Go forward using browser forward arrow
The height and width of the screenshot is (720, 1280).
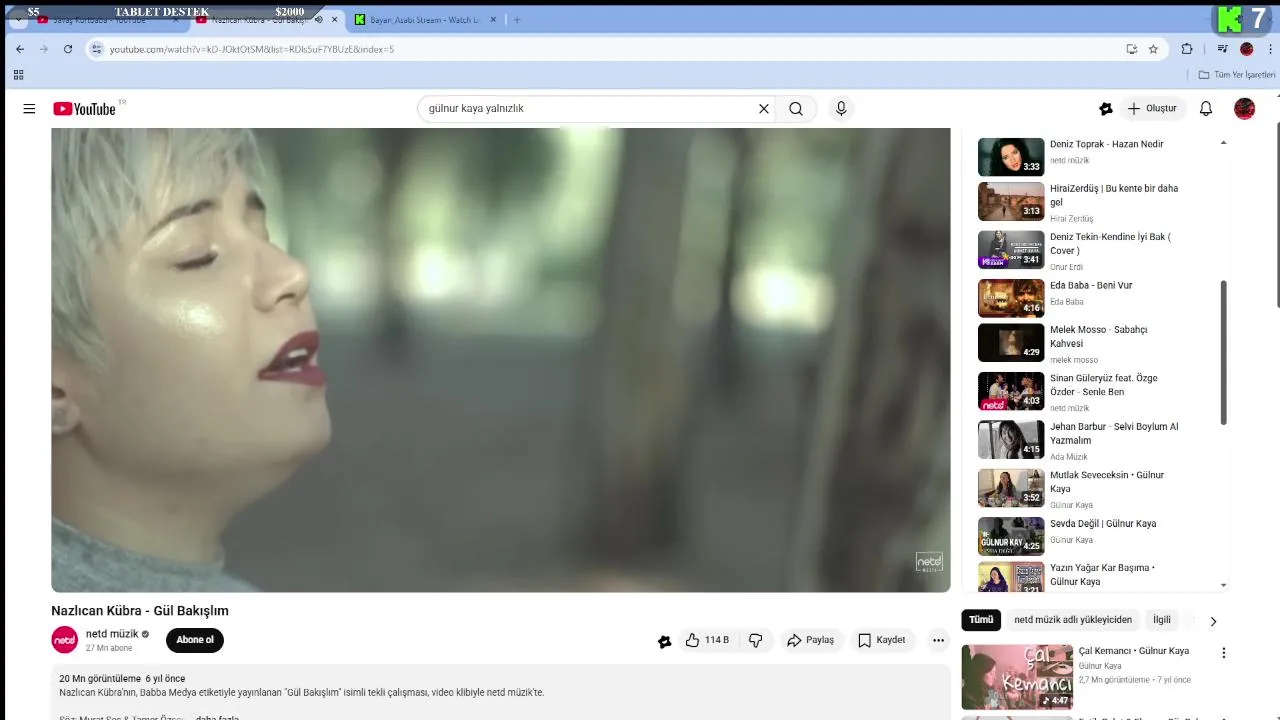click(x=44, y=49)
